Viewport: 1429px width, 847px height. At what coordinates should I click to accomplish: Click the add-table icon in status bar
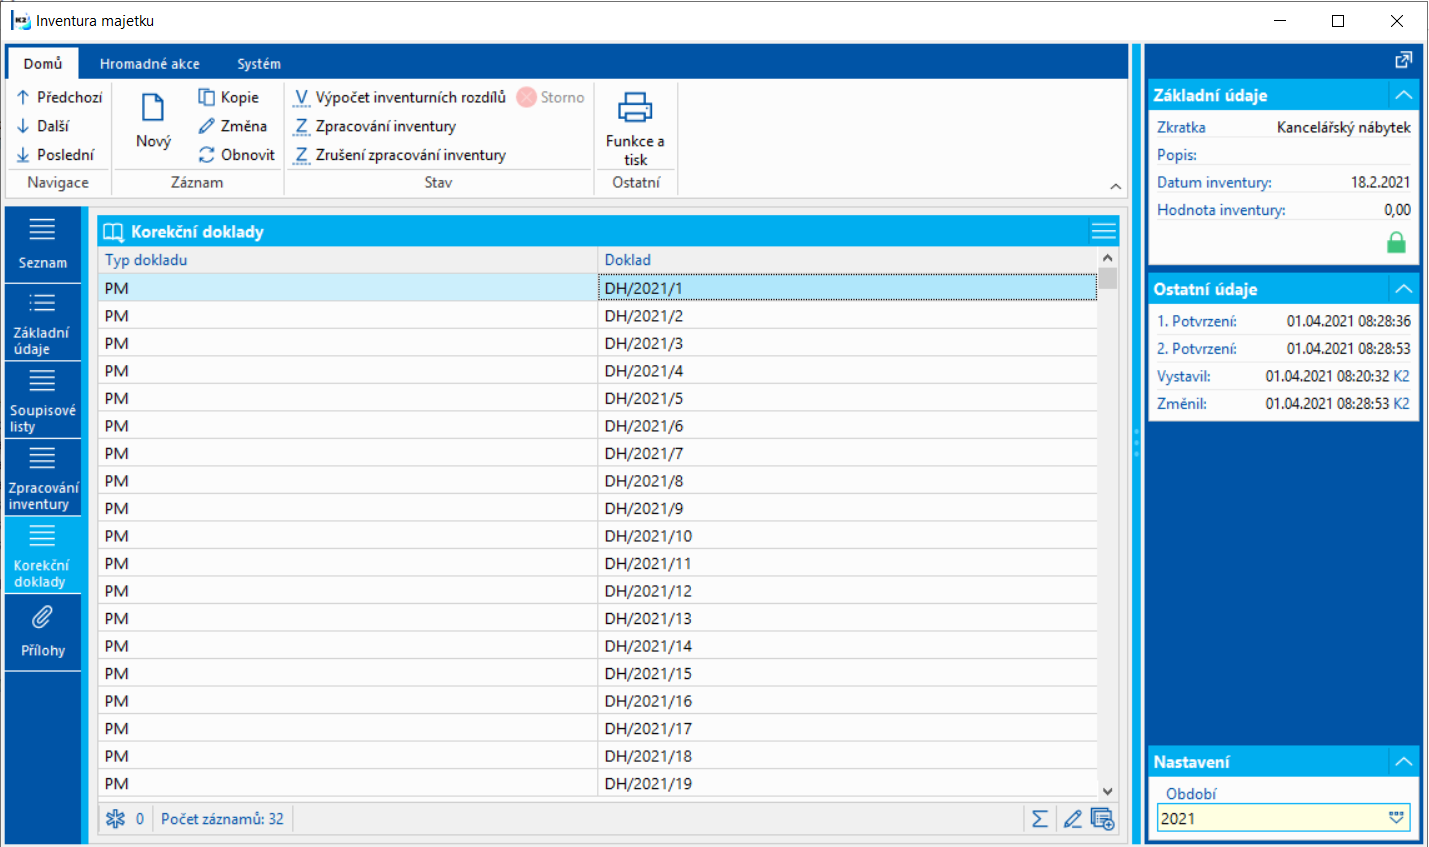tap(1102, 819)
